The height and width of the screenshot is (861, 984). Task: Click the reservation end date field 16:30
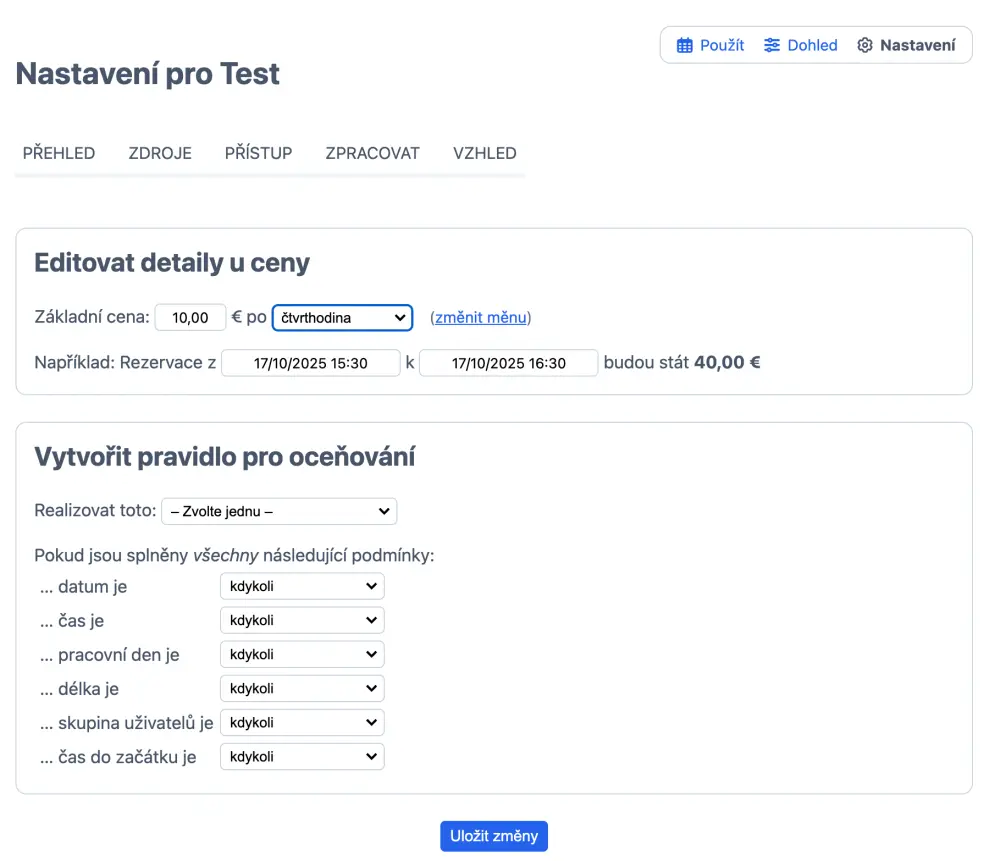(508, 363)
